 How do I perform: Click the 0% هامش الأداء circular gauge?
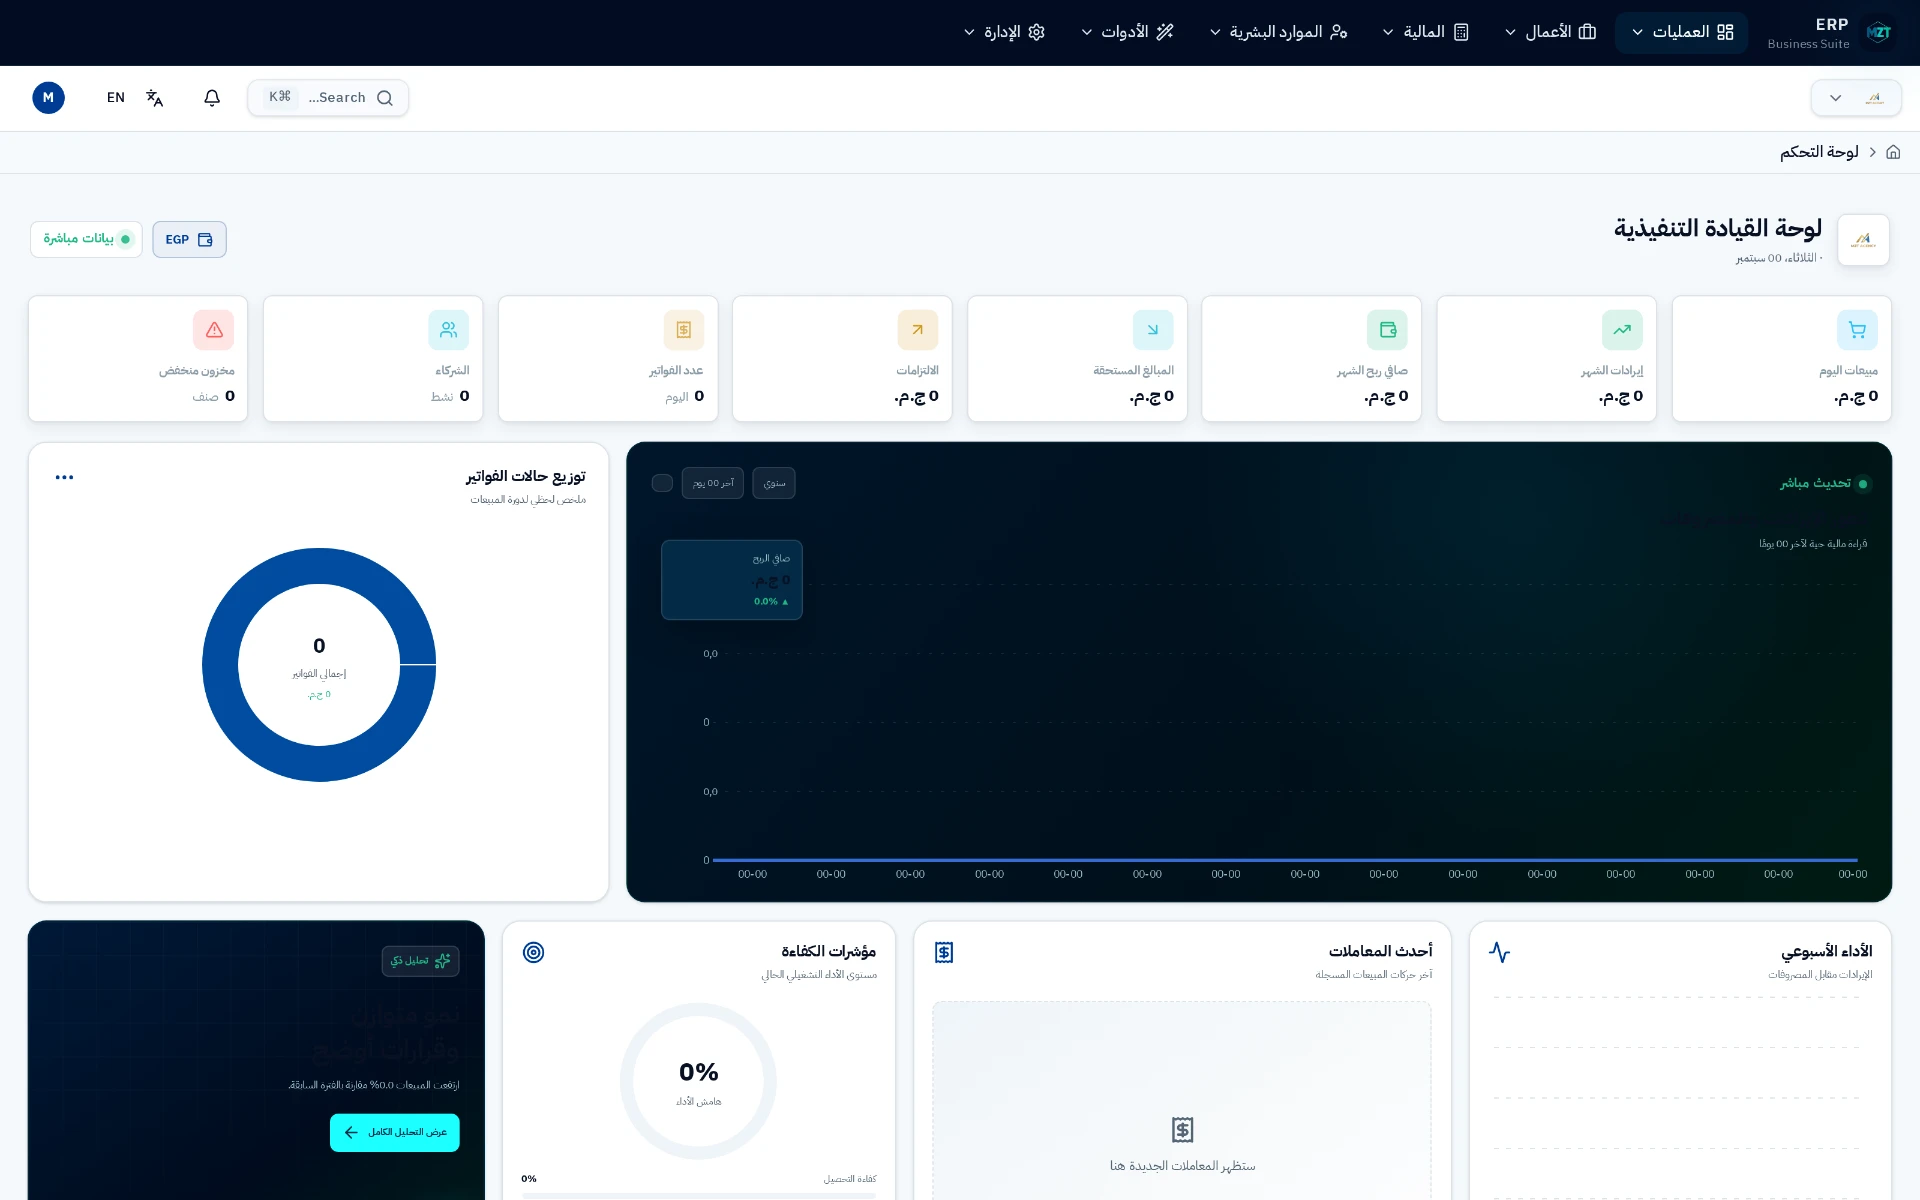698,1081
